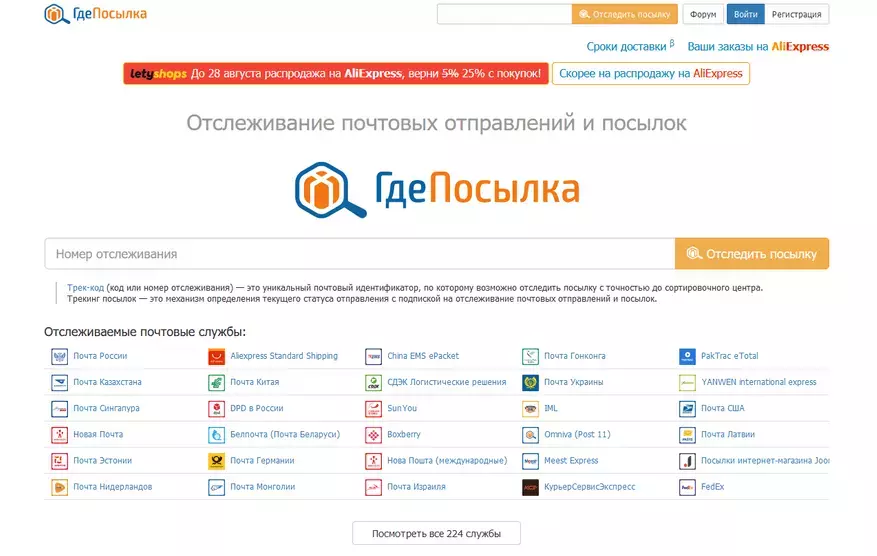The height and width of the screenshot is (556, 877).
Task: Click the Boxberry icon
Action: pyautogui.click(x=373, y=435)
